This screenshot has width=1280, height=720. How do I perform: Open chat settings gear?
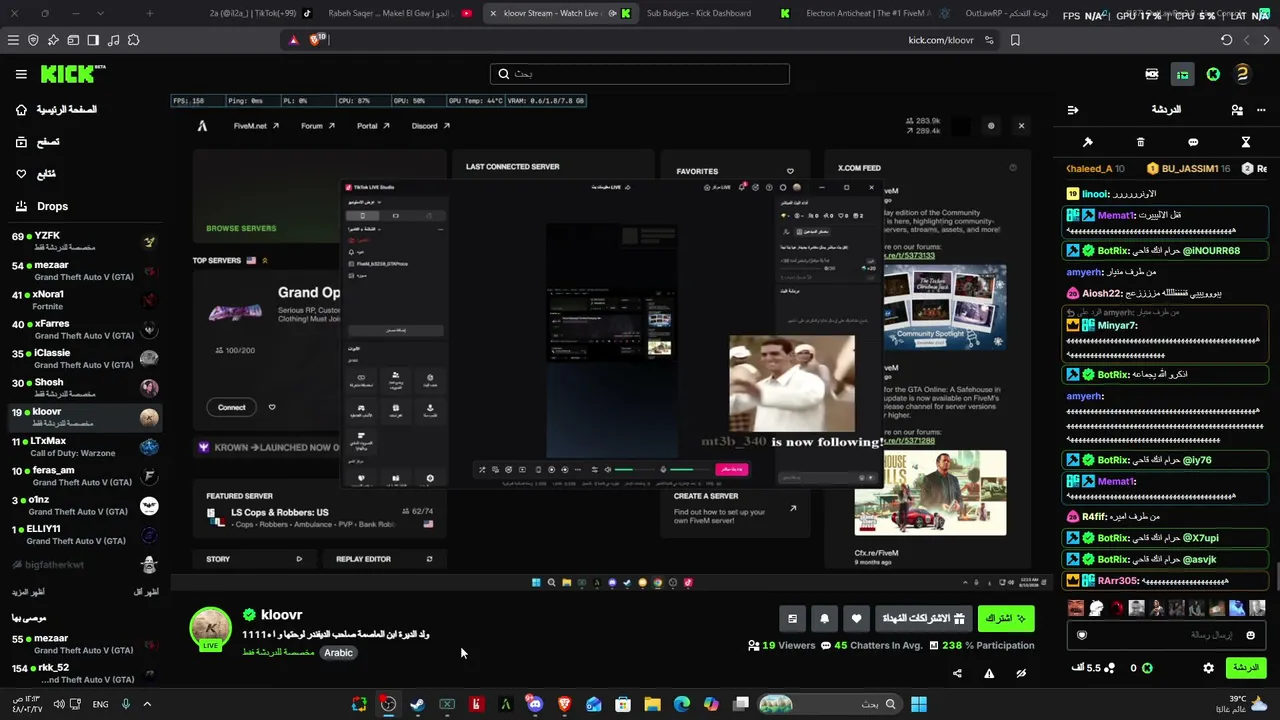[x=1208, y=668]
